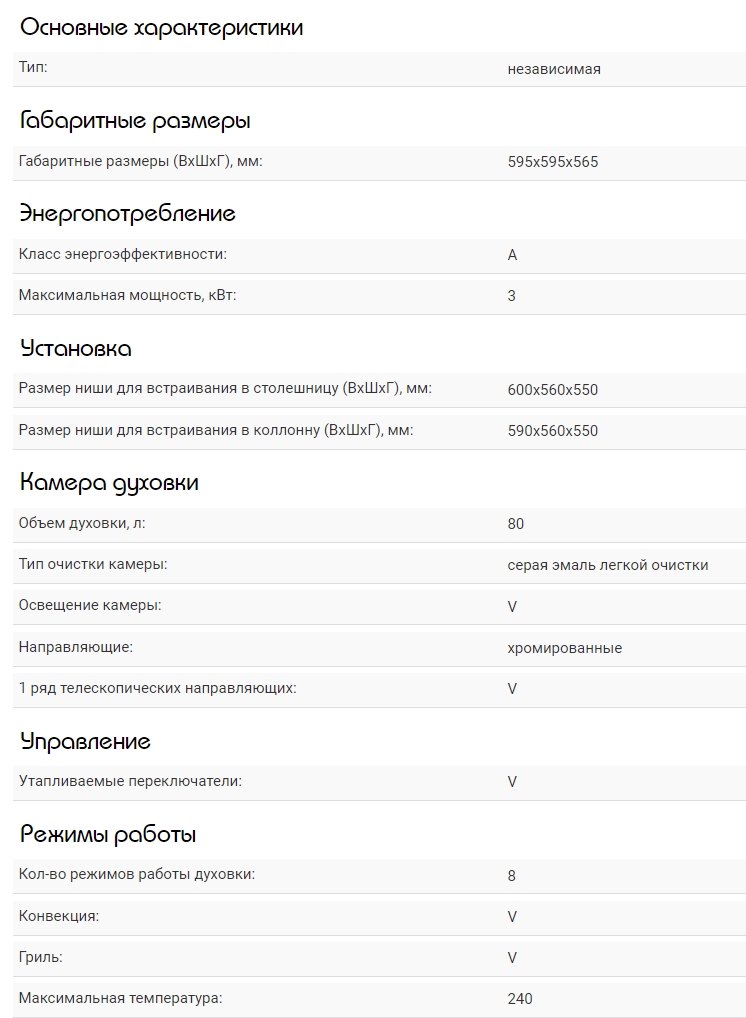Click the "Утапливаемые переключатели:" label
The width and height of the screenshot is (746, 1018).
point(130,781)
